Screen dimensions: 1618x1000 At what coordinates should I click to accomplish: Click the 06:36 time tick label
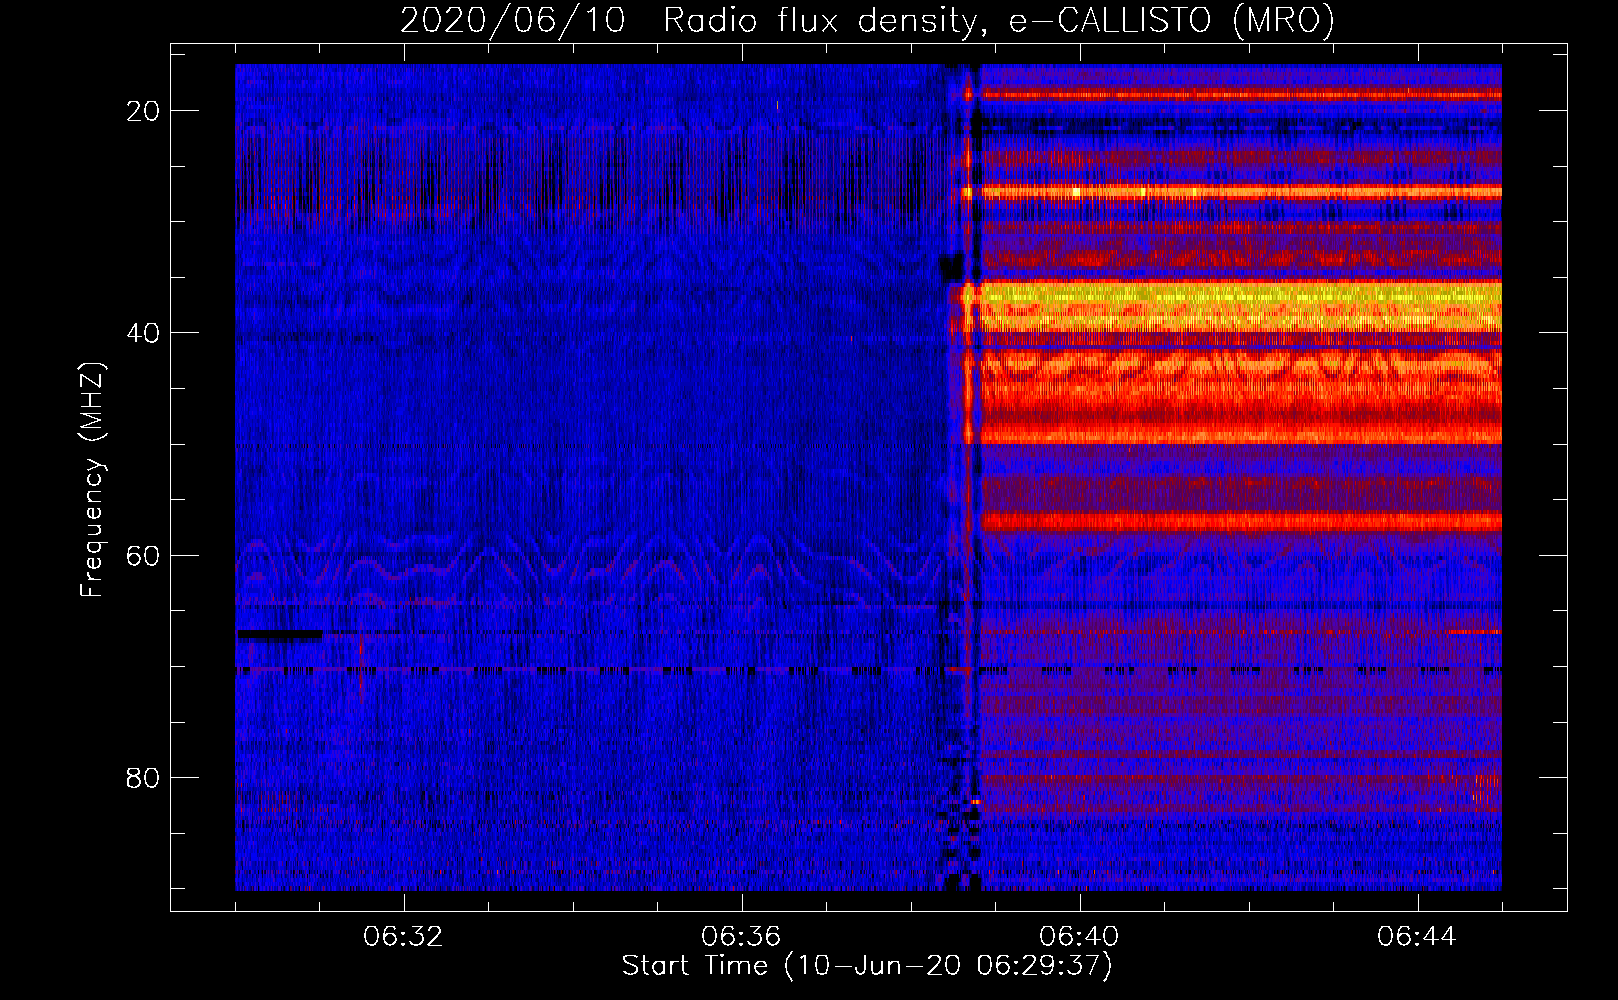click(742, 937)
